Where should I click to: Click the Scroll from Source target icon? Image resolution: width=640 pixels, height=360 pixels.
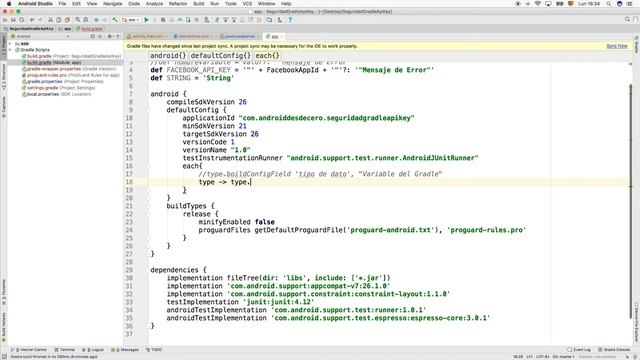(x=93, y=36)
